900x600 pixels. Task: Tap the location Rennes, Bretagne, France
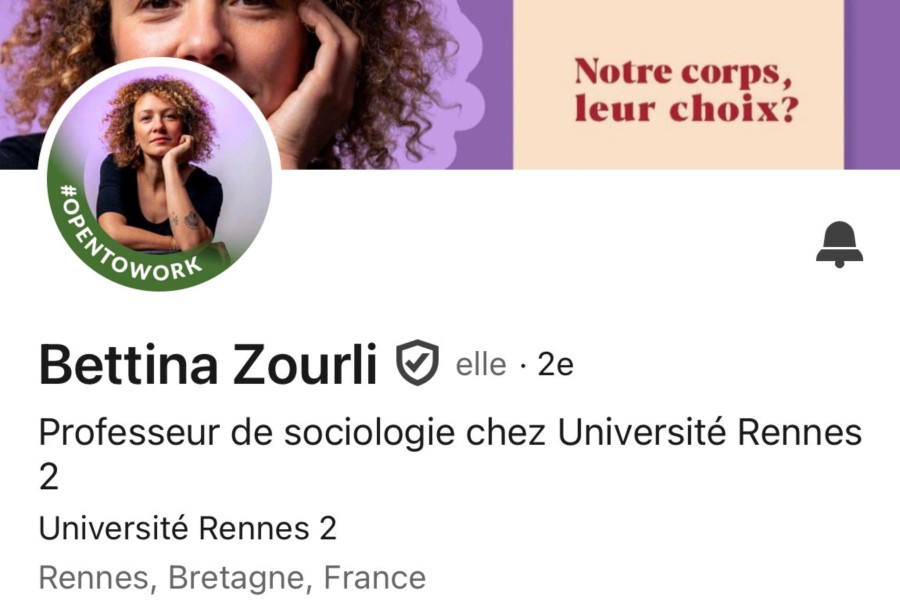232,578
